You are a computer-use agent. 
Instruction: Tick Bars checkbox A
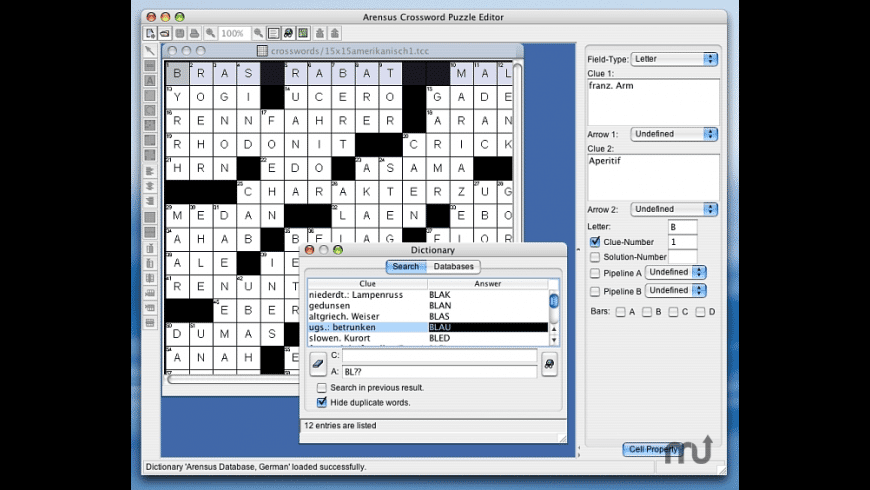click(620, 312)
